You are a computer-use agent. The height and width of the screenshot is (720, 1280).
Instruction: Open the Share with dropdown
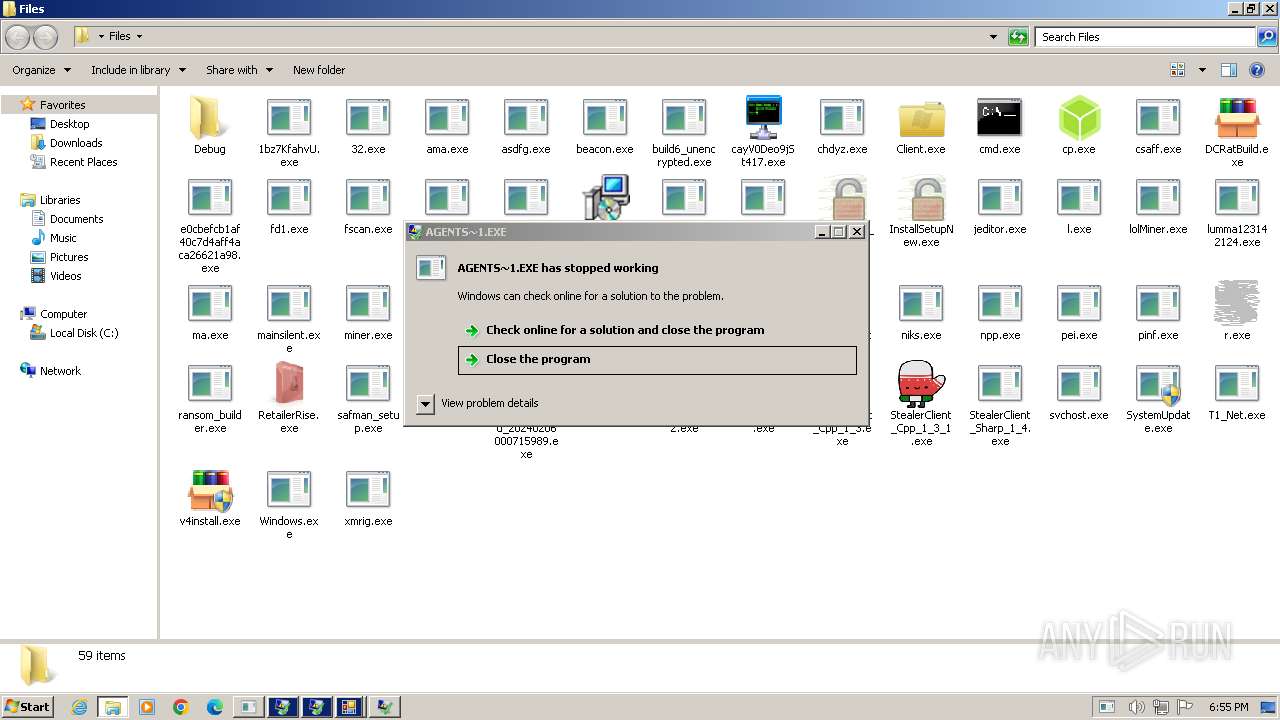point(239,70)
